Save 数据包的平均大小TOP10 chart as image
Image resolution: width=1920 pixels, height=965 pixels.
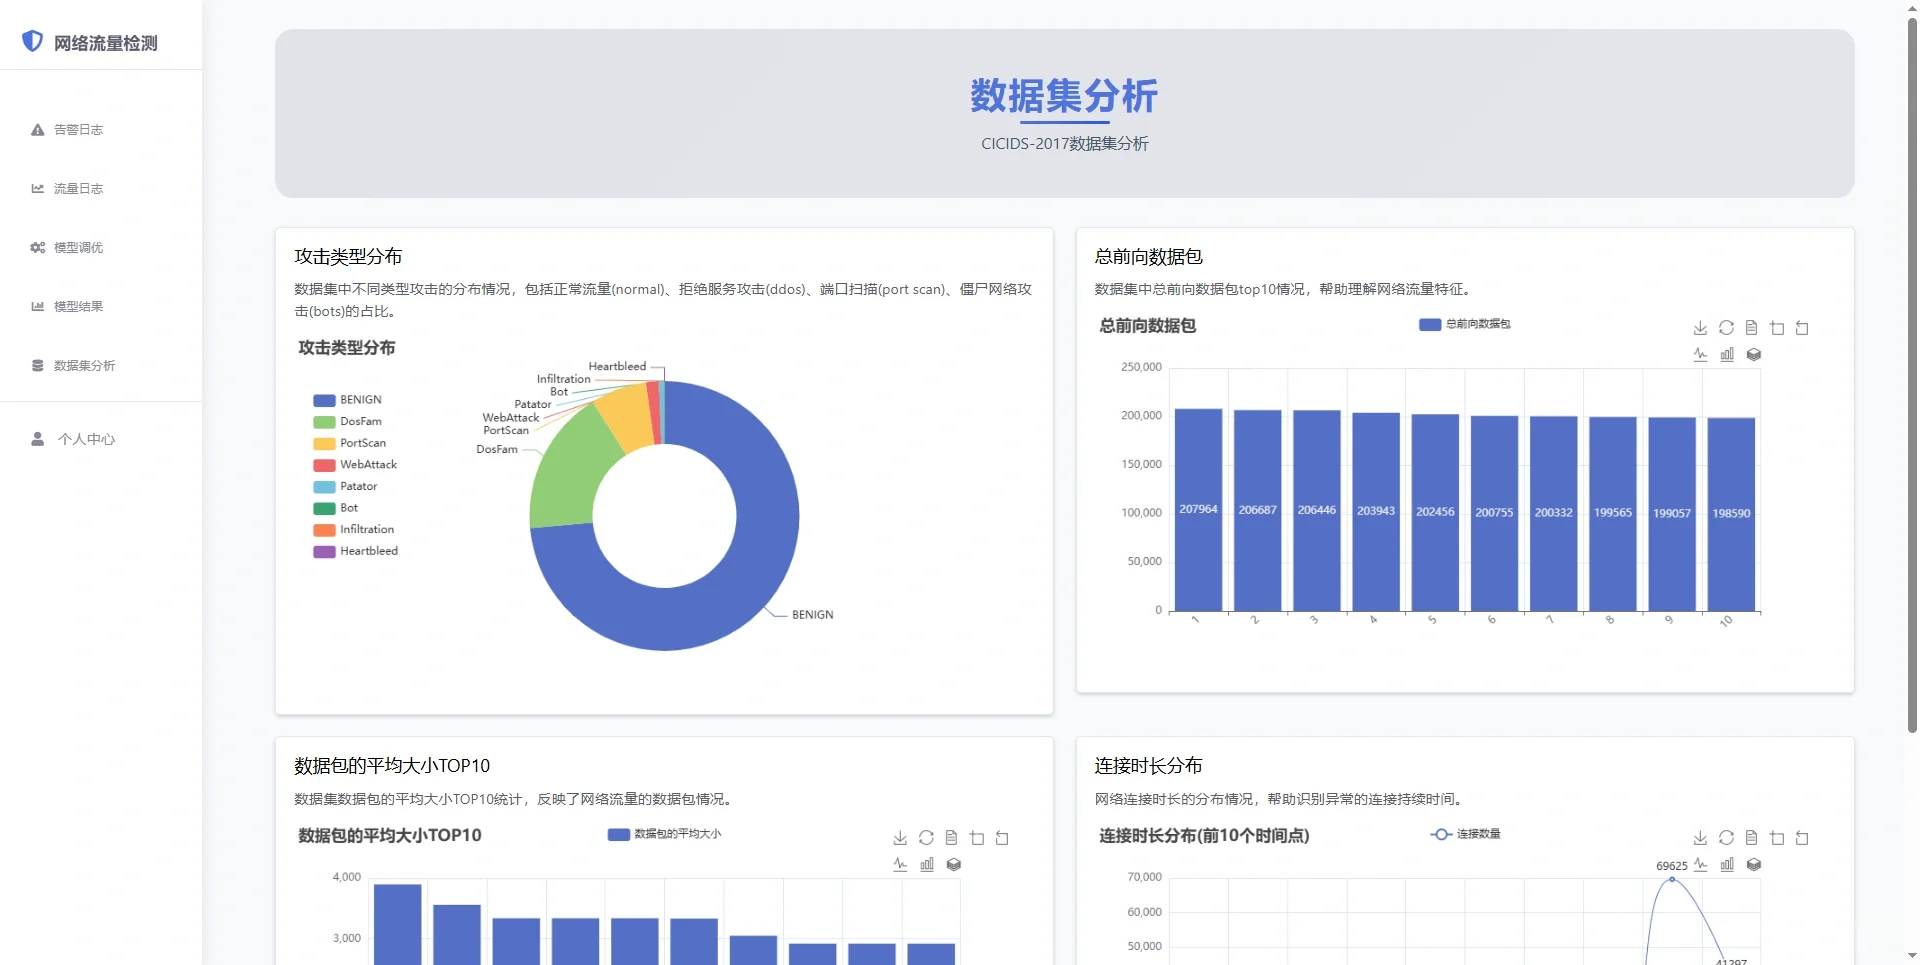coord(900,838)
